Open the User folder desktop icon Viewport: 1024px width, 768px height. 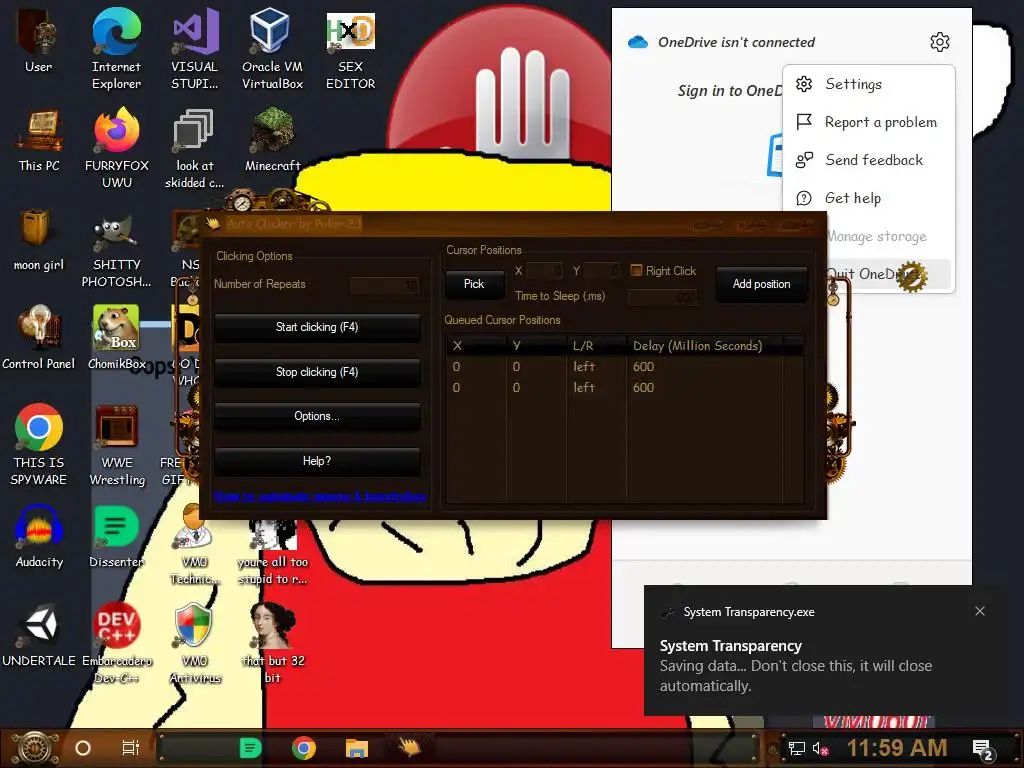39,42
